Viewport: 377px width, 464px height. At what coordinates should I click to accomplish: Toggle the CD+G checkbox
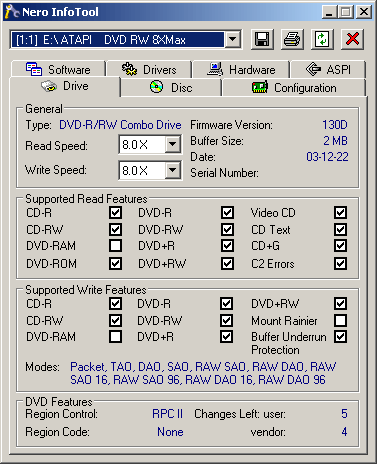[x=340, y=246]
